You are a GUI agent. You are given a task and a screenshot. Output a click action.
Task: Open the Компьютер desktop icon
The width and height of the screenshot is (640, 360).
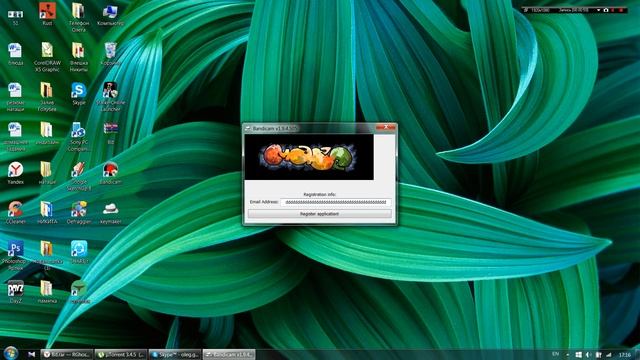pyautogui.click(x=110, y=15)
